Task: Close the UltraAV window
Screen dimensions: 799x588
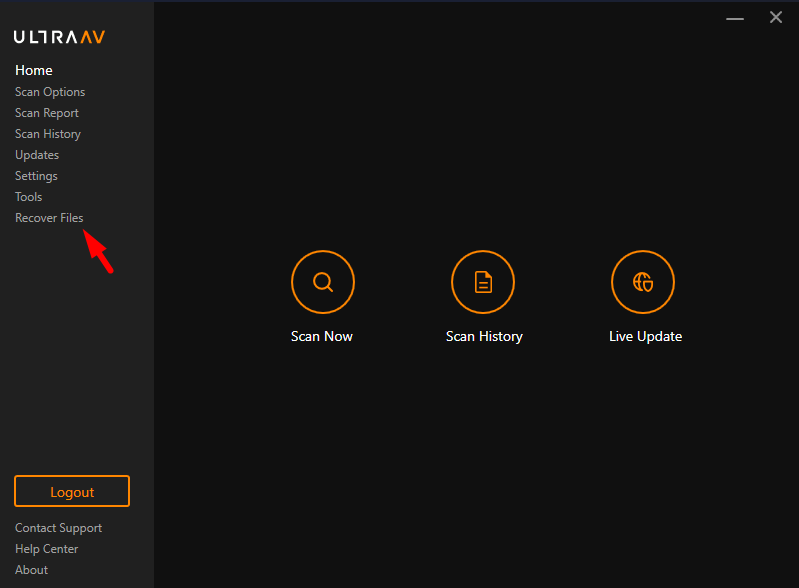Action: pyautogui.click(x=776, y=17)
